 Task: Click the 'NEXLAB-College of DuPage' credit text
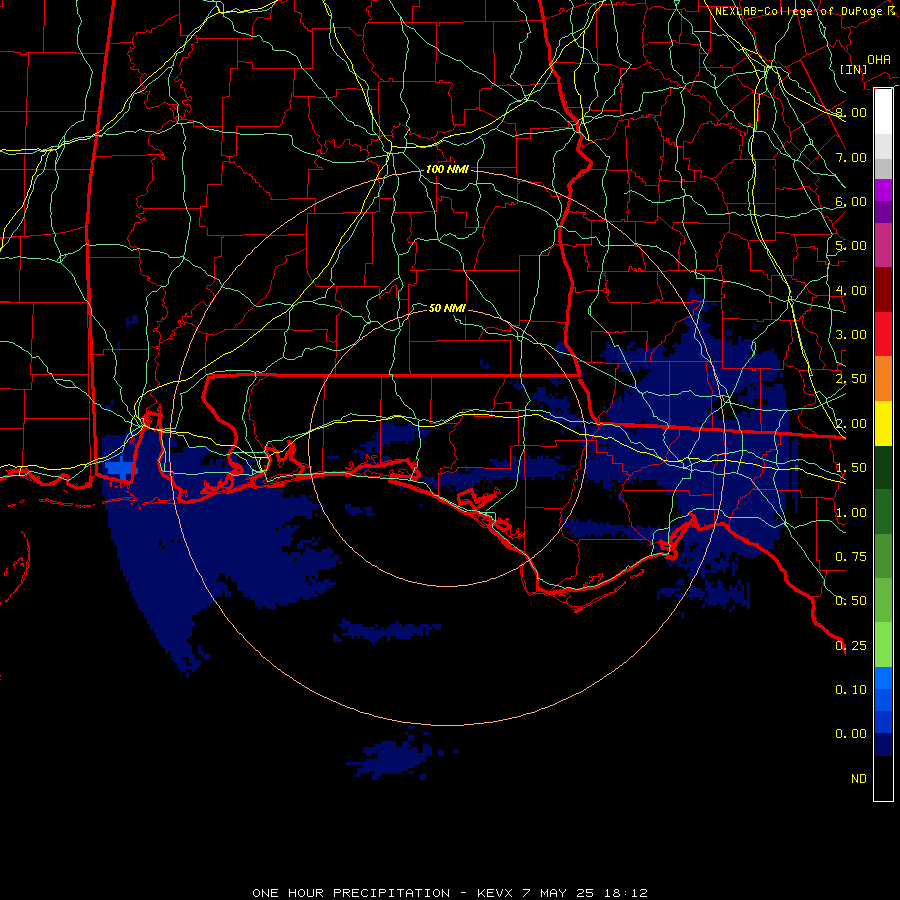pos(800,11)
